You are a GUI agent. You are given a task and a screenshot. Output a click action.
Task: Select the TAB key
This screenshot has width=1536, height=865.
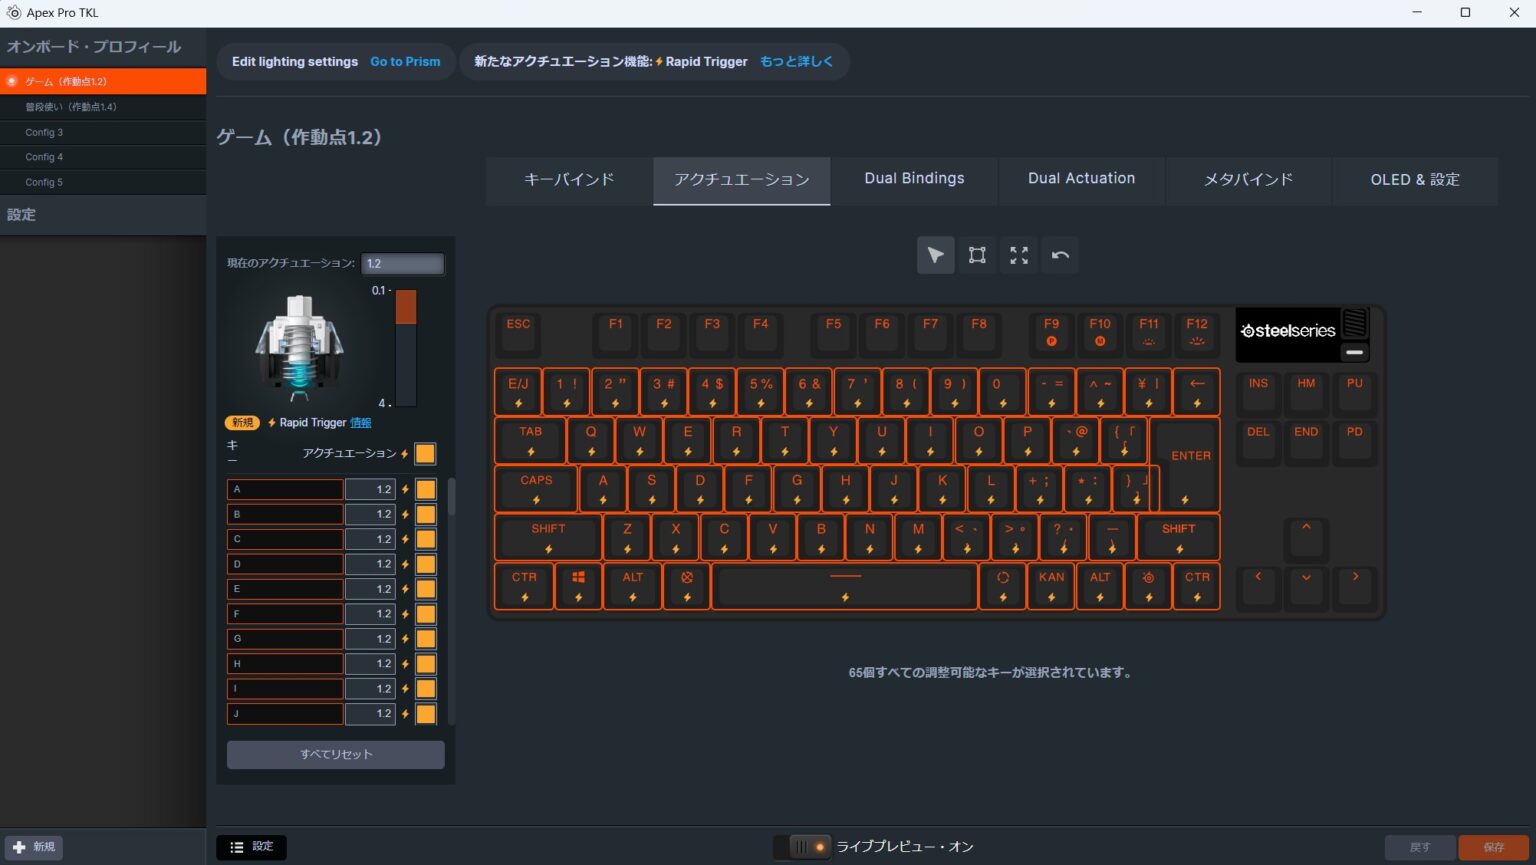[x=530, y=440]
